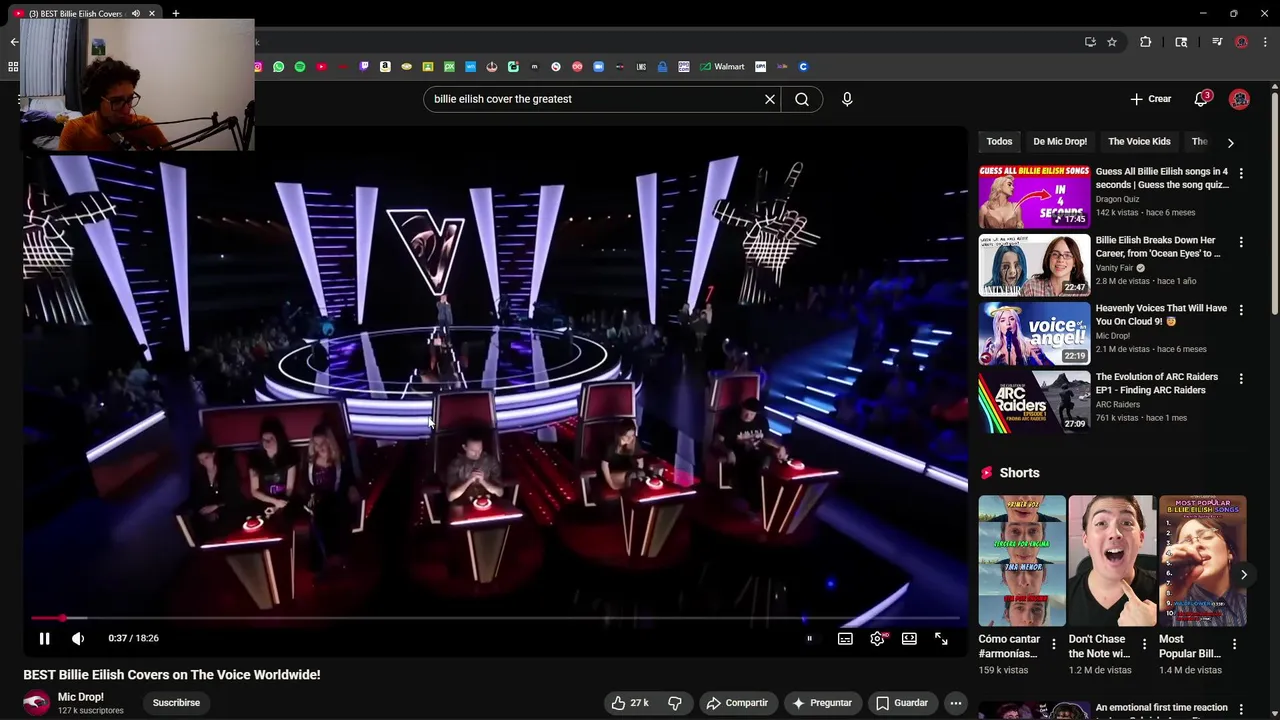Open the video player settings gear
This screenshot has width=1280, height=720.
coord(877,638)
